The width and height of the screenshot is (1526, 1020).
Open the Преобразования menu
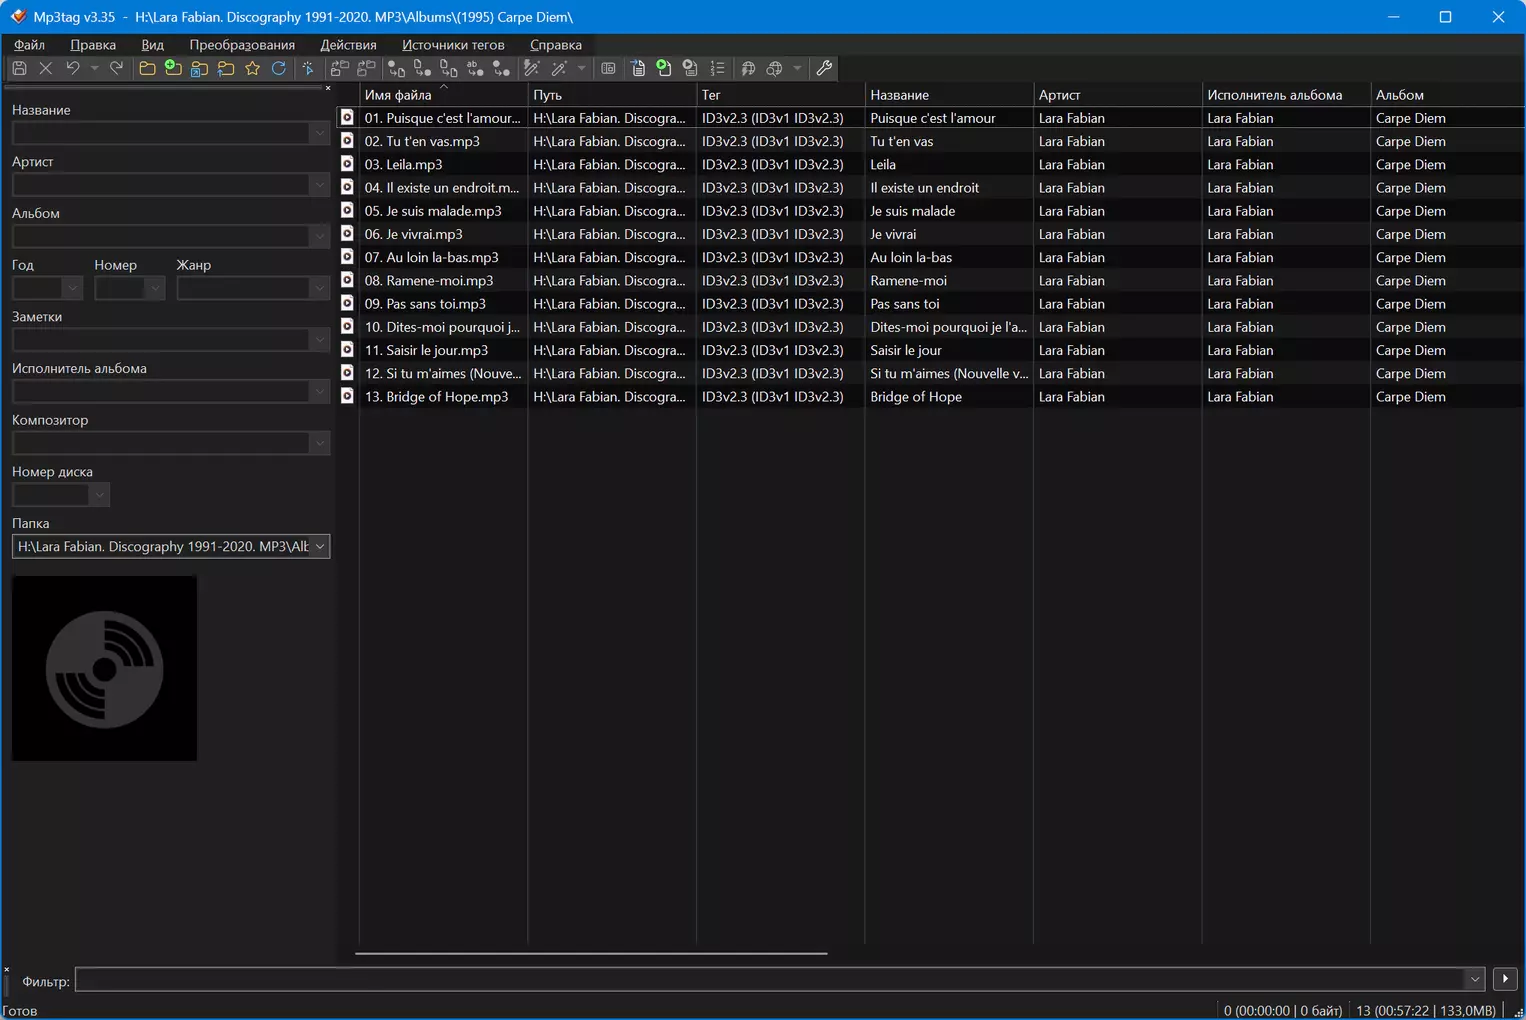tap(242, 45)
